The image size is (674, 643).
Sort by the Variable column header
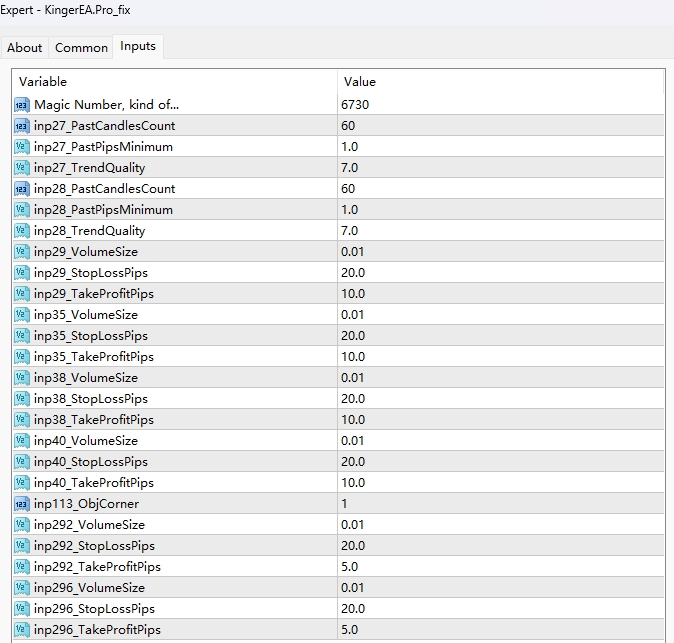click(175, 81)
